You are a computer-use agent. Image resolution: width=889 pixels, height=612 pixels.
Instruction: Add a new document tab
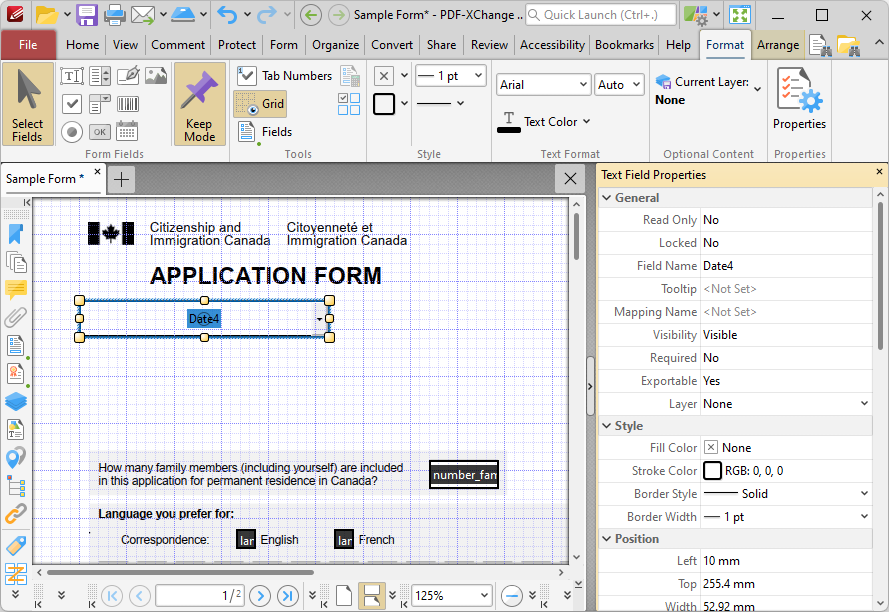121,180
